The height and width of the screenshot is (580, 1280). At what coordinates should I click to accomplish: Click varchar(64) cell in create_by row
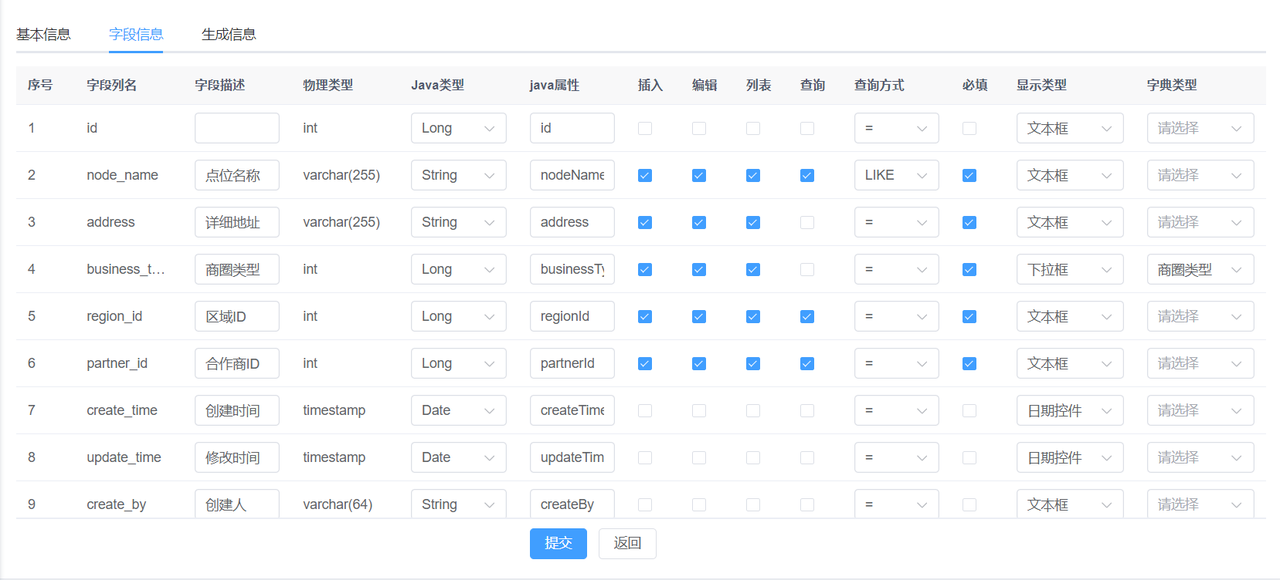click(x=338, y=504)
